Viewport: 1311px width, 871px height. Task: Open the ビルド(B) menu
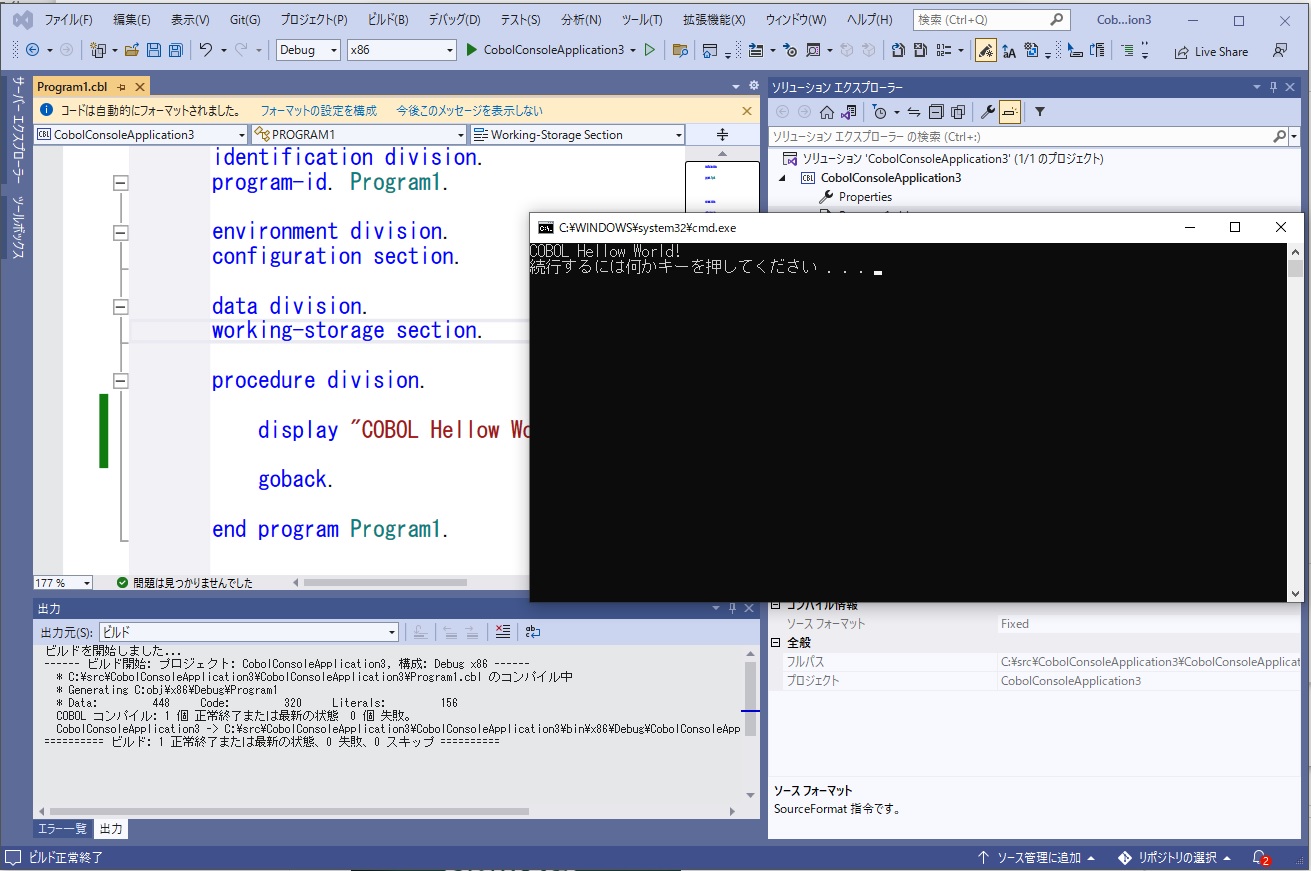coord(387,20)
